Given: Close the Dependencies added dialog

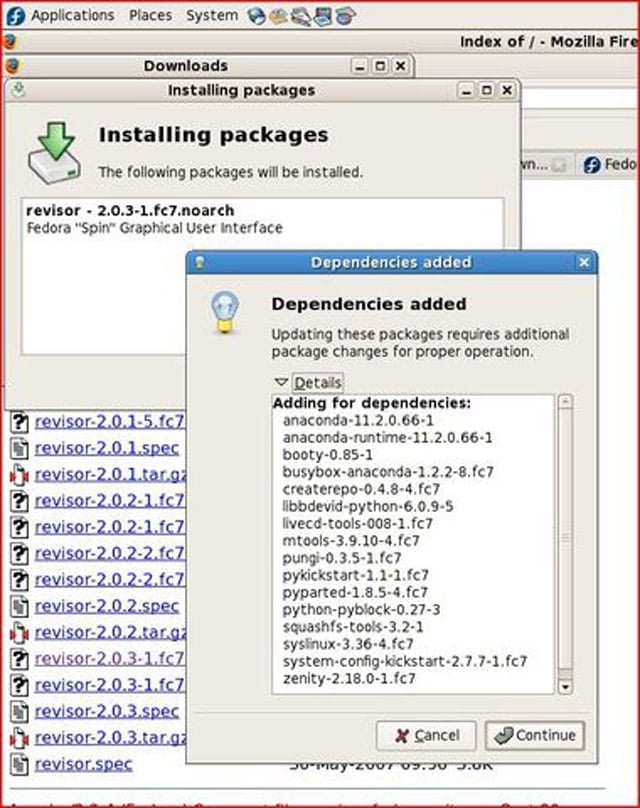Looking at the screenshot, I should point(584,262).
